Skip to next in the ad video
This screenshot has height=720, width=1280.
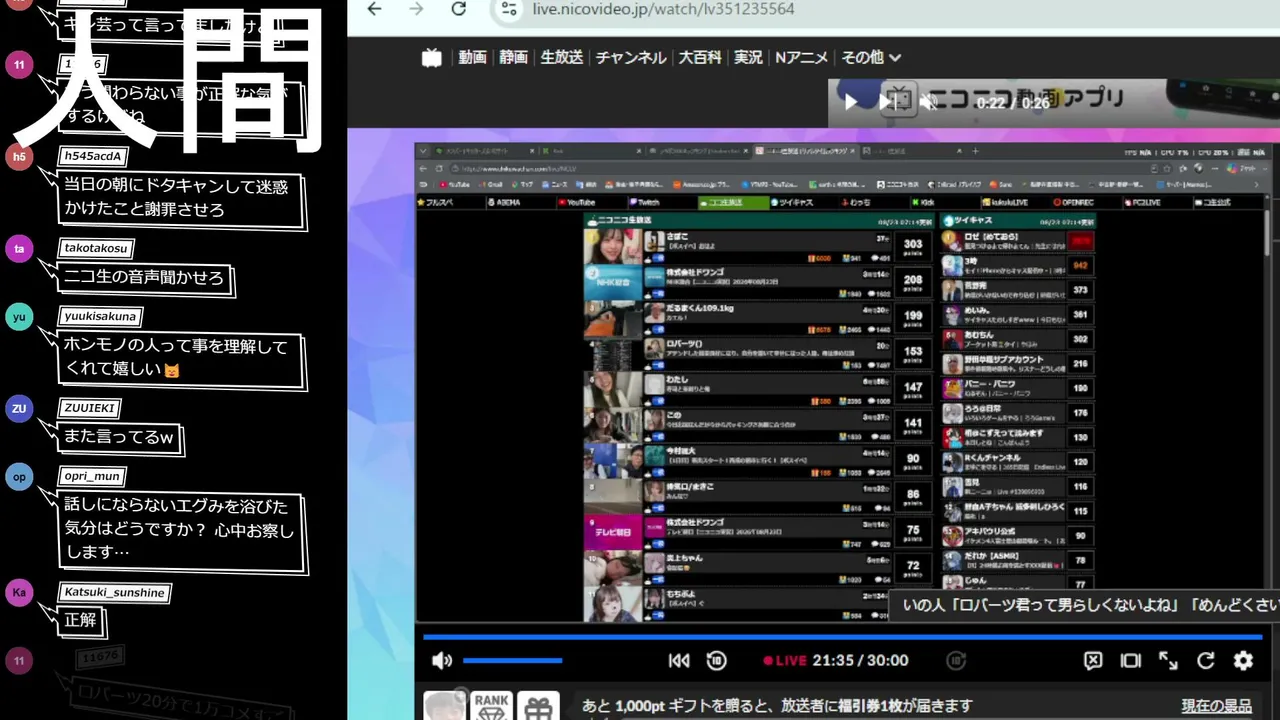(x=887, y=102)
